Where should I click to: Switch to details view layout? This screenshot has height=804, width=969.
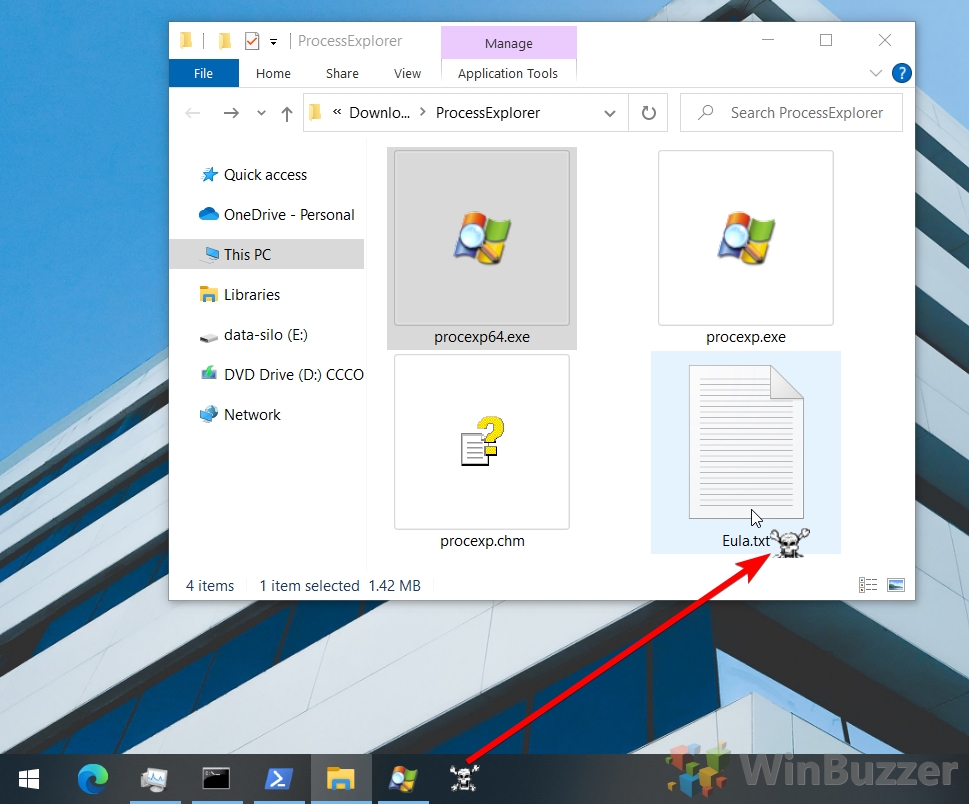(868, 585)
